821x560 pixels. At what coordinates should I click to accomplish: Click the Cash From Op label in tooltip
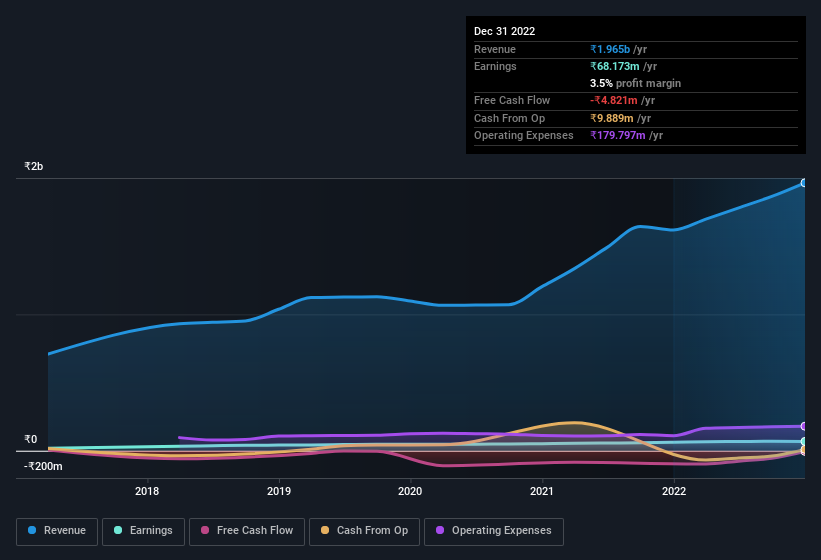click(509, 118)
